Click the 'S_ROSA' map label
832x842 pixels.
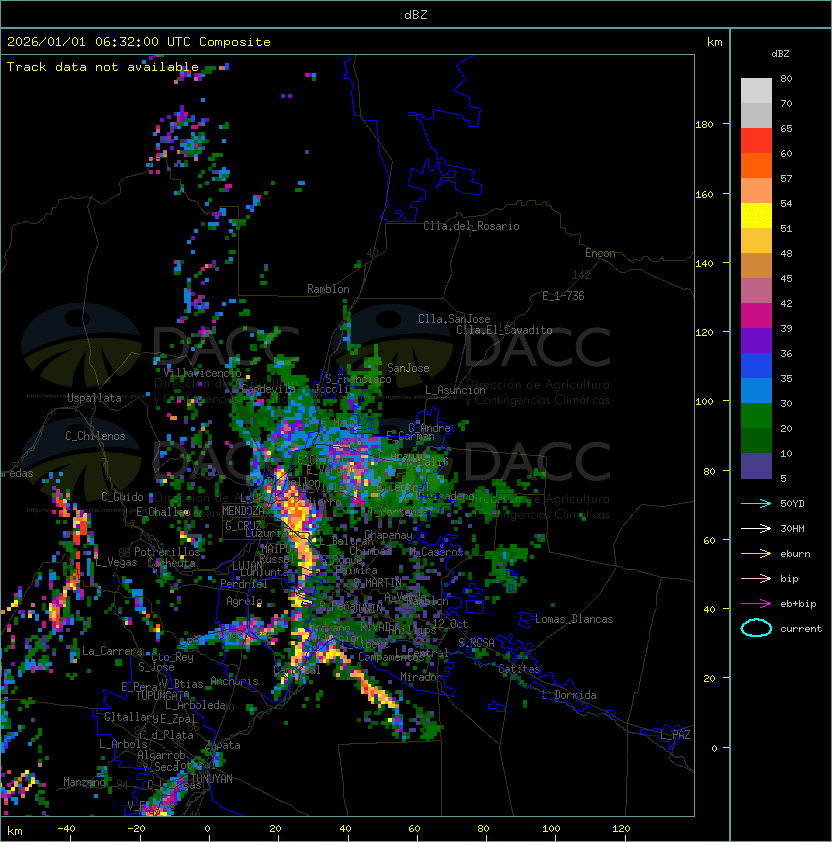476,643
